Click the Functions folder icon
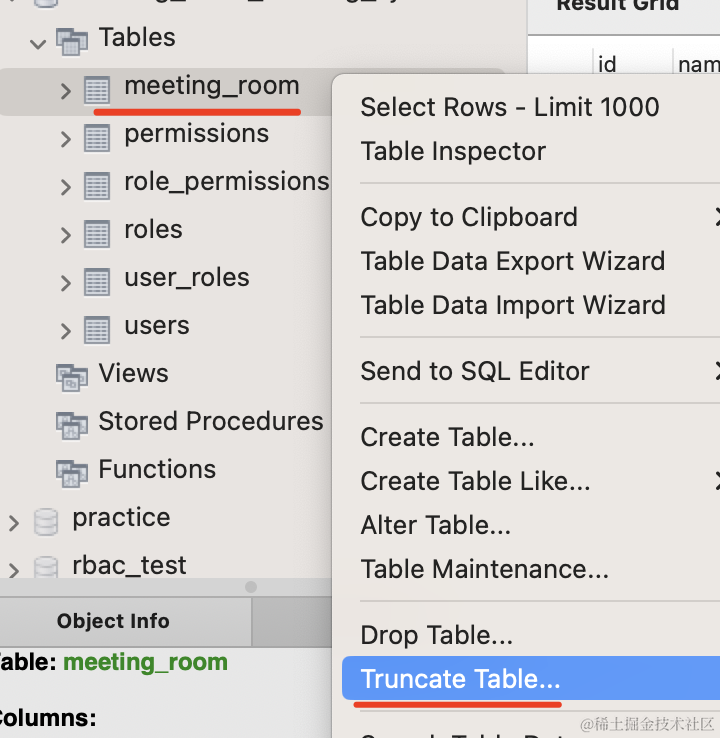 coord(71,472)
